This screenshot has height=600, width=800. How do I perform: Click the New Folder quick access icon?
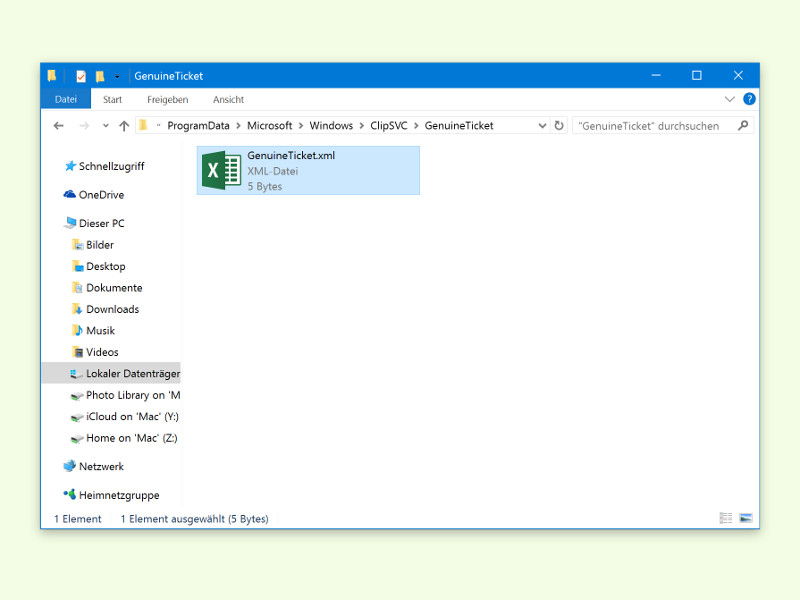(99, 76)
